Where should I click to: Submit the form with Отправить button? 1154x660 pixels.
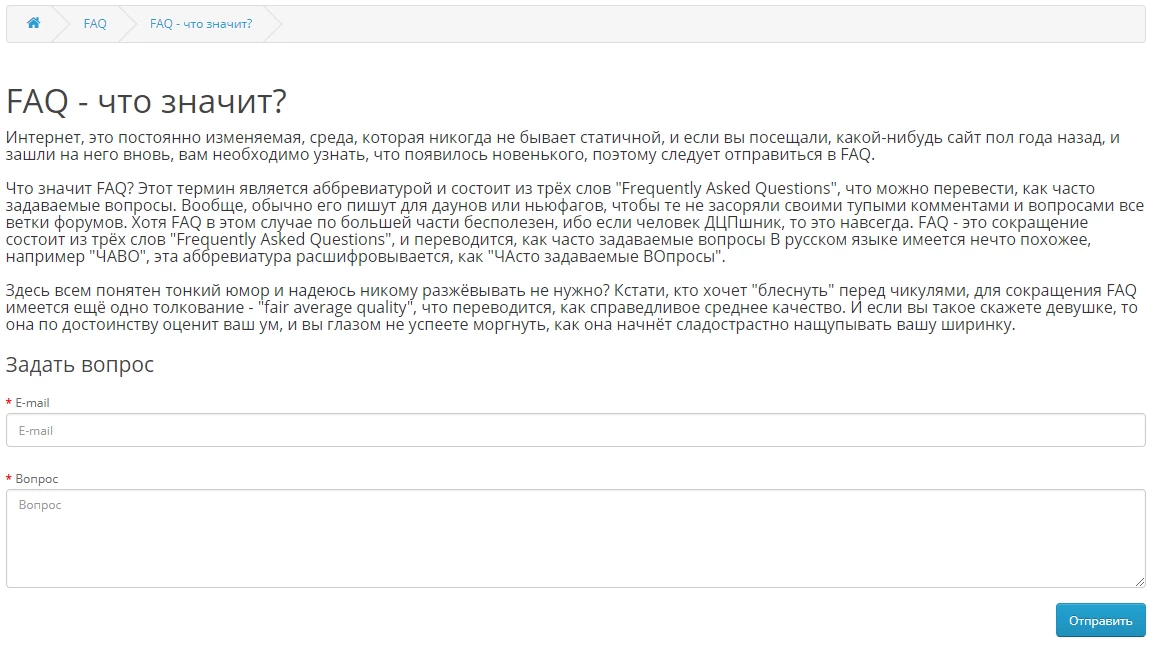point(1100,620)
